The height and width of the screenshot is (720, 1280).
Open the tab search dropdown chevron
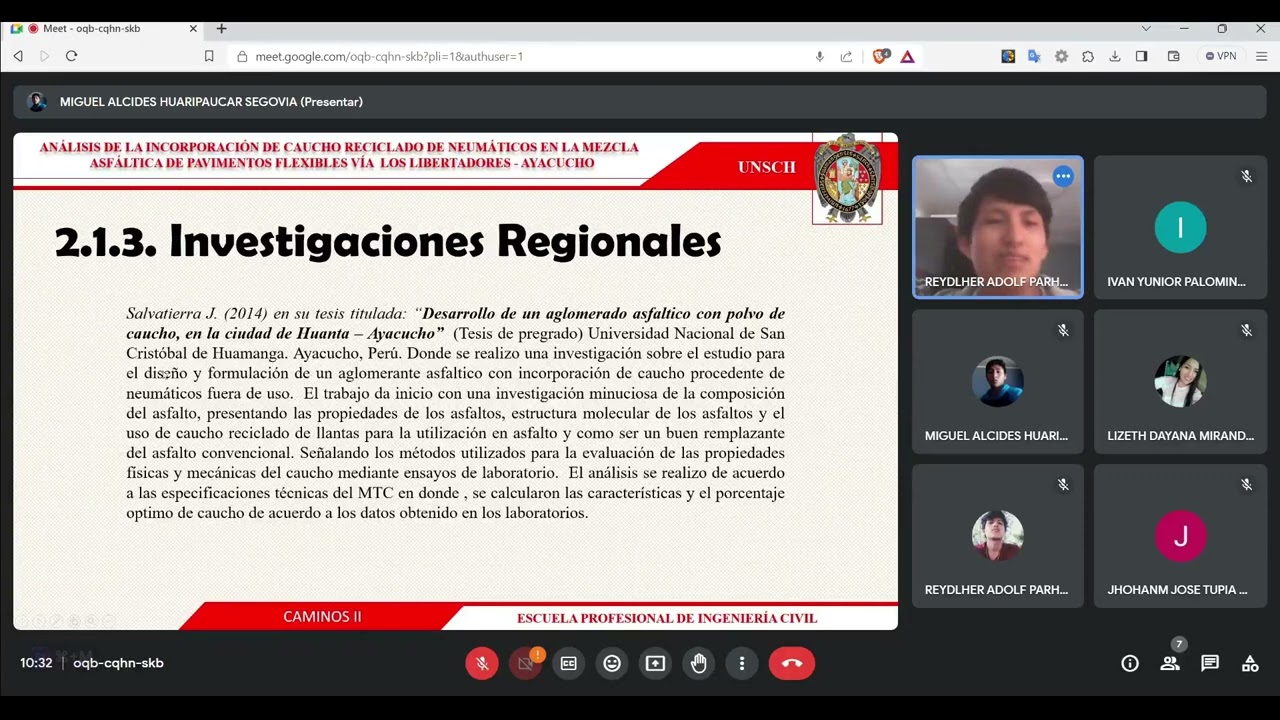[x=1146, y=28]
